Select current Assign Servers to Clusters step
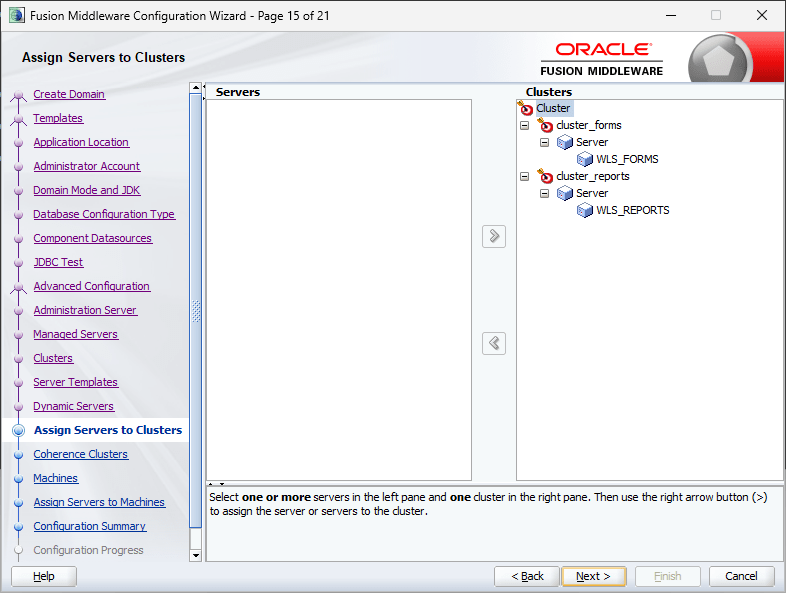Image resolution: width=786 pixels, height=593 pixels. point(108,430)
